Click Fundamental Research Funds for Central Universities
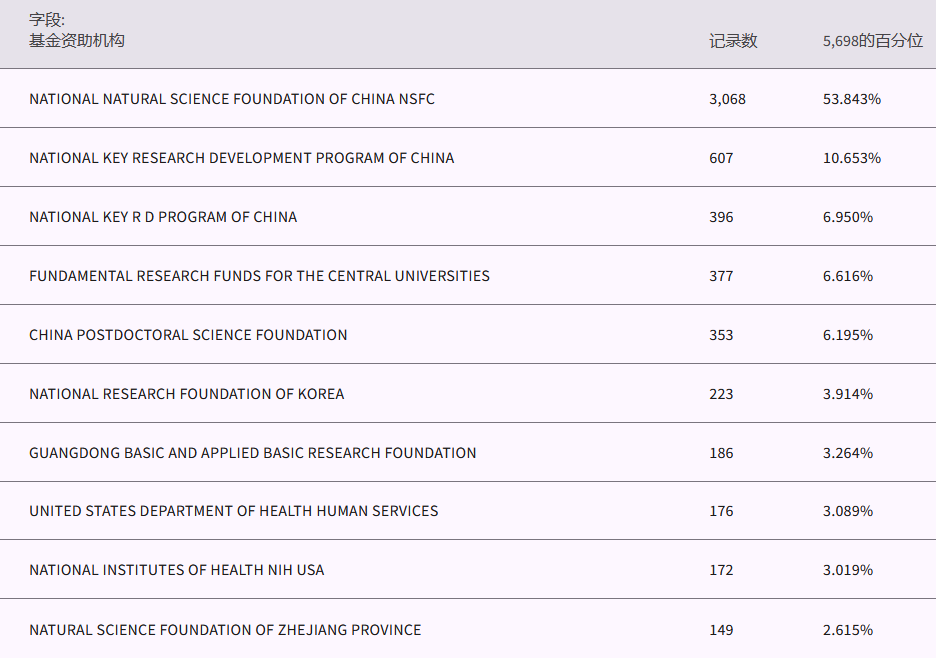The width and height of the screenshot is (936, 658). tap(259, 276)
